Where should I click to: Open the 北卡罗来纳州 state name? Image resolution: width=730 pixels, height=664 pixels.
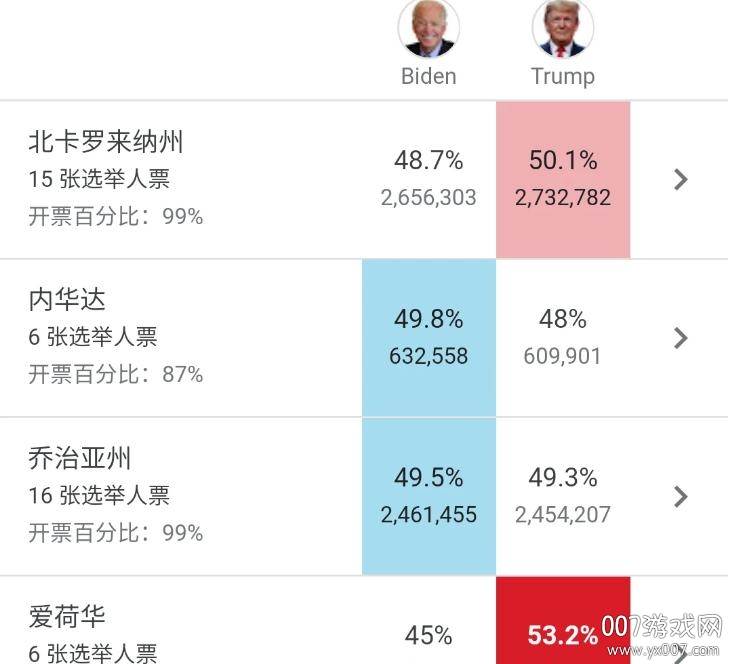106,142
